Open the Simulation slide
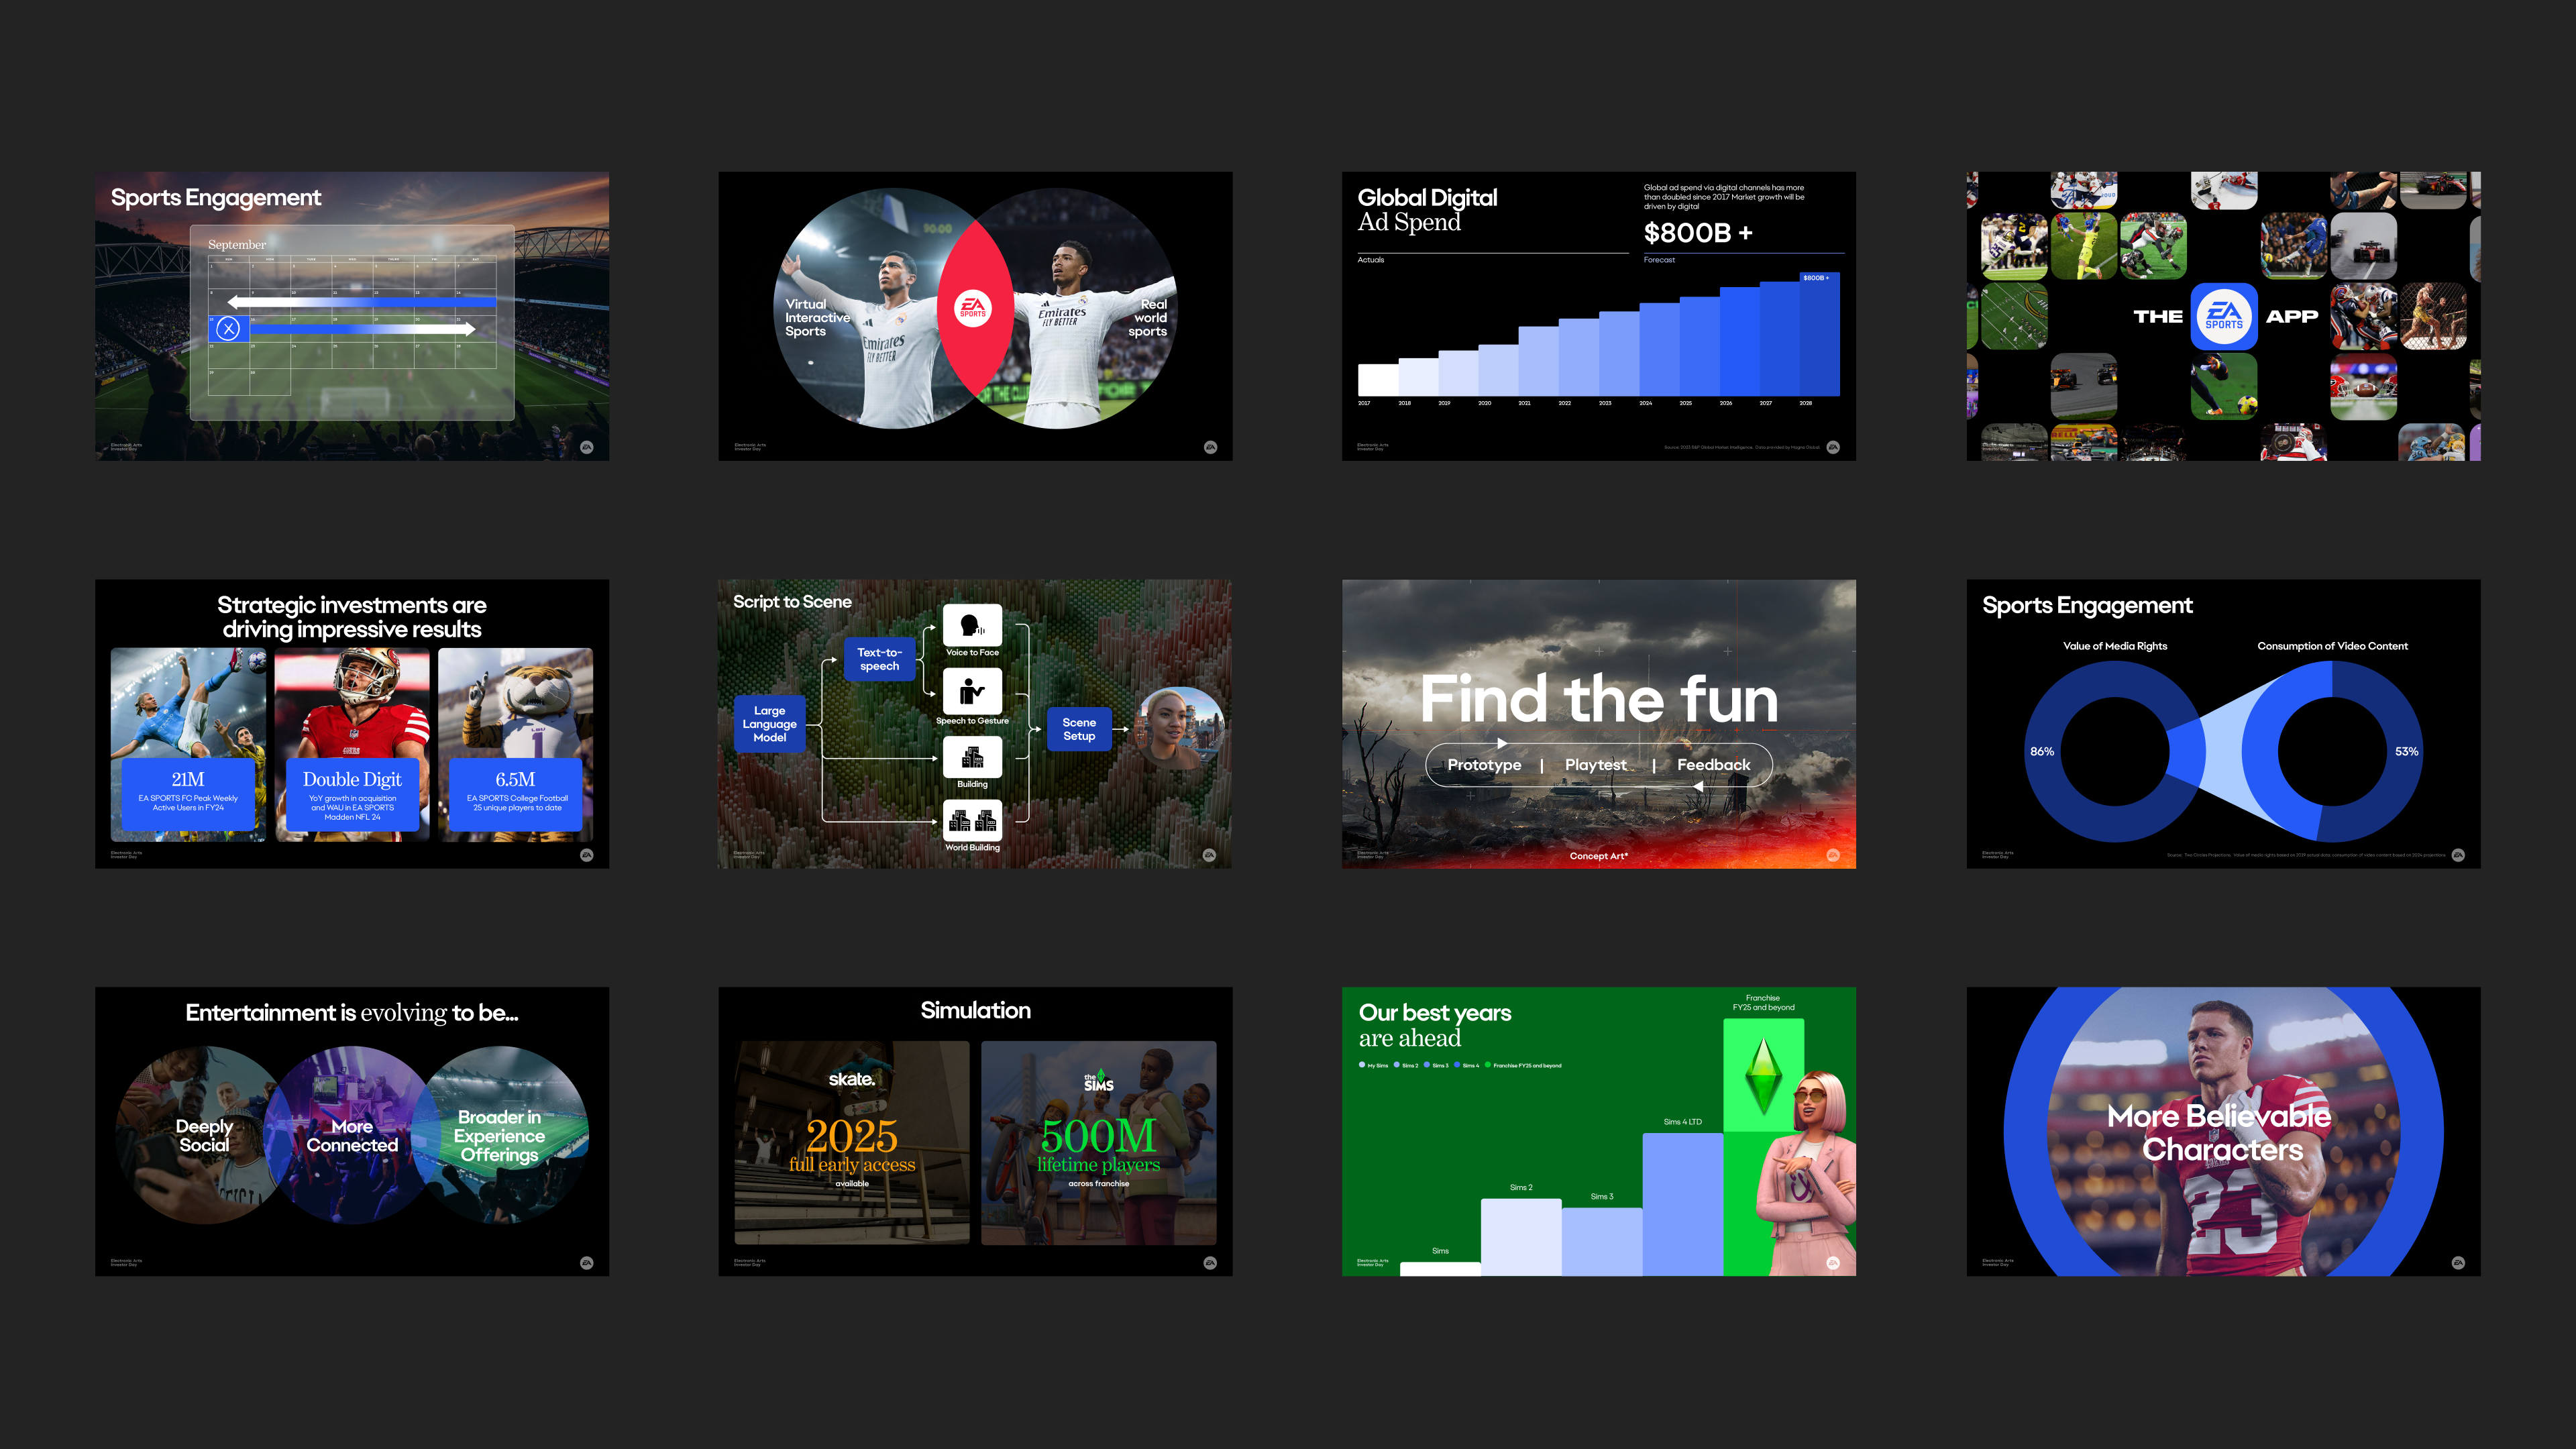Image resolution: width=2576 pixels, height=1449 pixels. (x=975, y=1131)
